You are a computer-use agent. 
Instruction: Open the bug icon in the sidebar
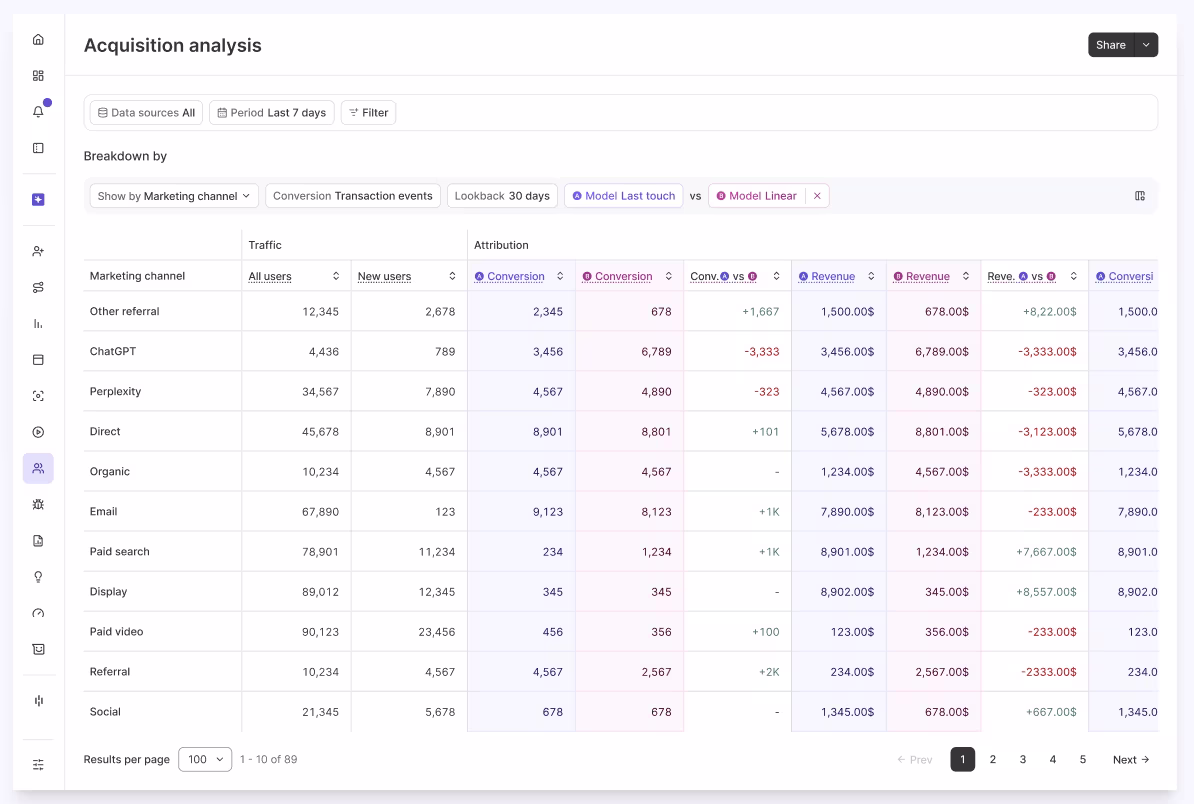[38, 504]
